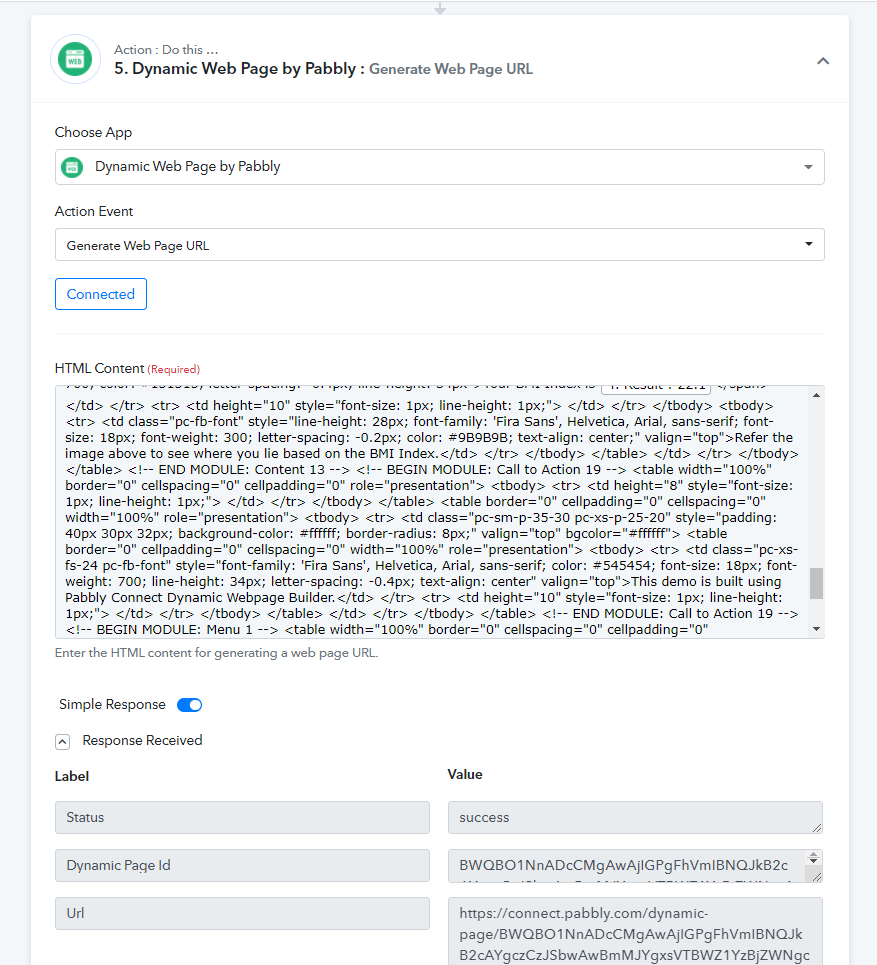Click the success value resize handle

[817, 828]
